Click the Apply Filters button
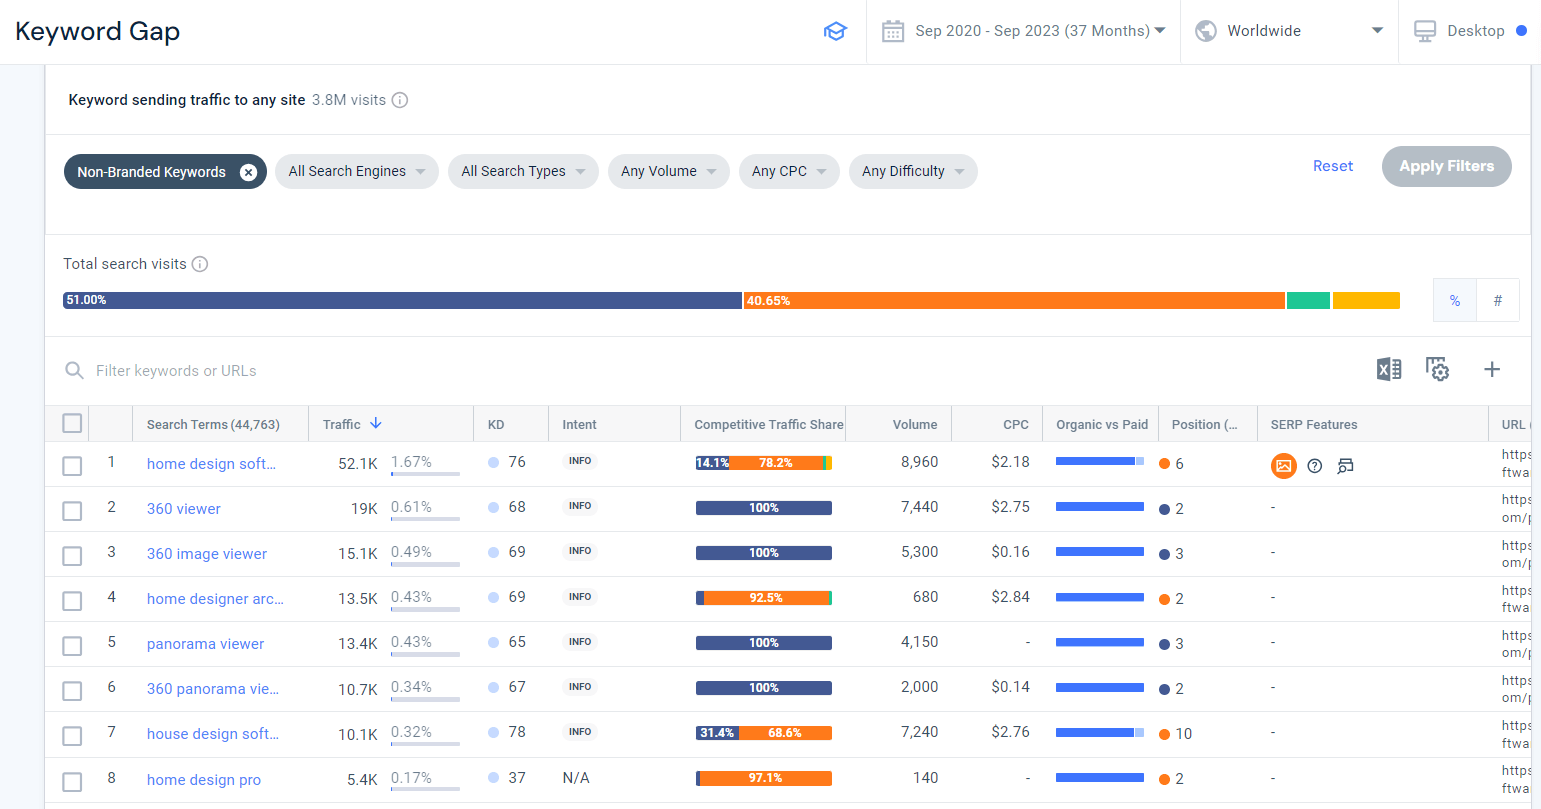Viewport: 1541px width, 809px height. [1447, 166]
